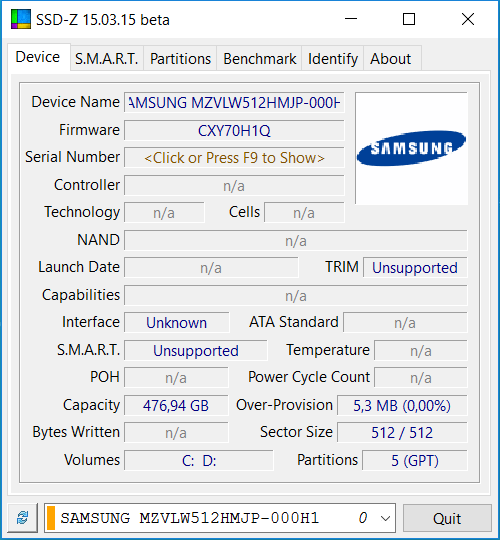This screenshot has width=500, height=540.
Task: Click the Firmware CXY70H1Q field
Action: click(x=234, y=131)
